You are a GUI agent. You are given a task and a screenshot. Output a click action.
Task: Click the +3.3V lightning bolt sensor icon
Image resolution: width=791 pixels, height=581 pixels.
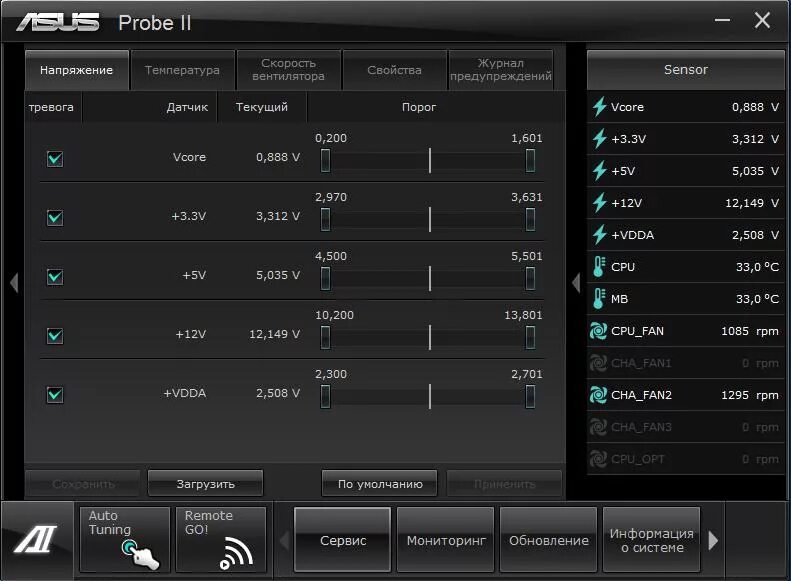pyautogui.click(x=599, y=139)
